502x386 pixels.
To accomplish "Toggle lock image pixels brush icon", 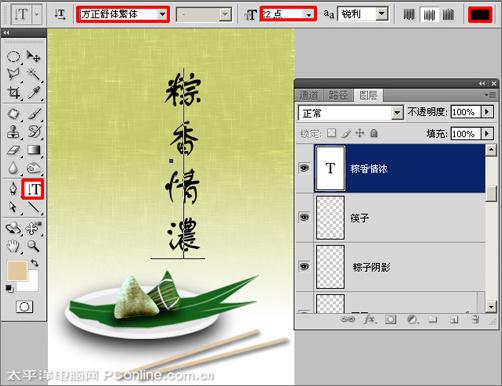I will [347, 133].
